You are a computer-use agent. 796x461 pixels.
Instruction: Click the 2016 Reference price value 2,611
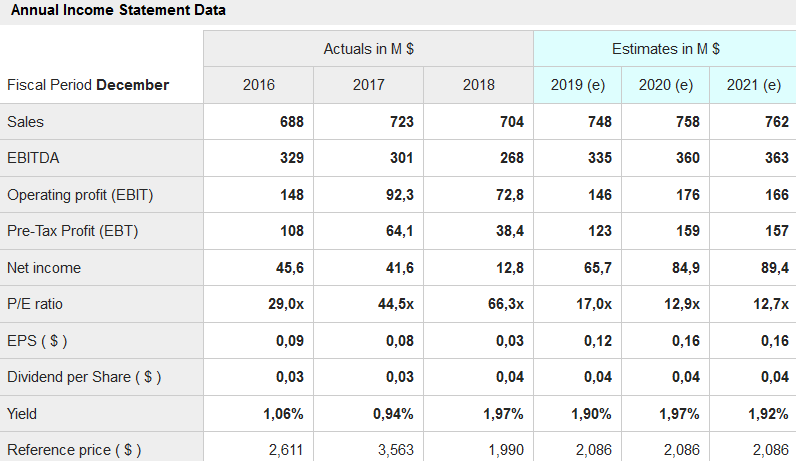tap(285, 450)
